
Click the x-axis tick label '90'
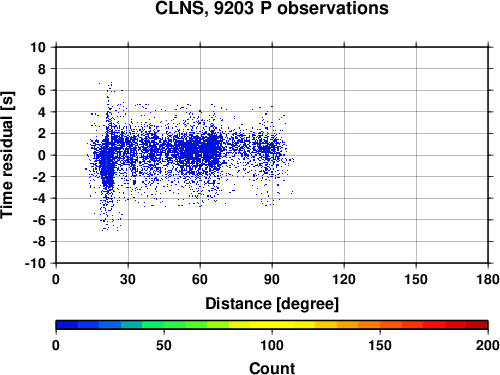[272, 279]
